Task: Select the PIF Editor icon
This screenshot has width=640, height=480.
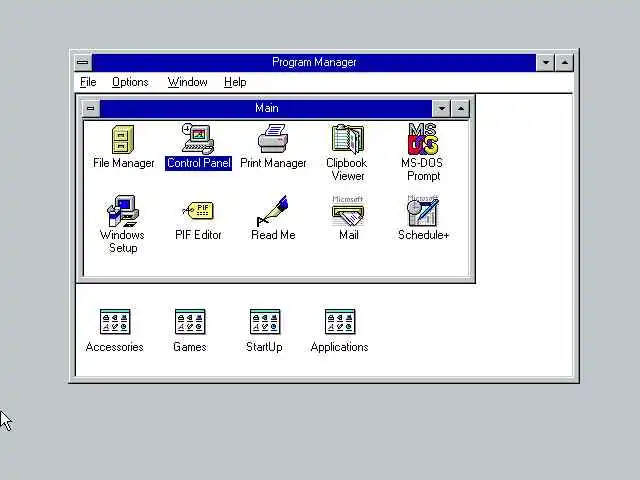Action: pyautogui.click(x=198, y=211)
